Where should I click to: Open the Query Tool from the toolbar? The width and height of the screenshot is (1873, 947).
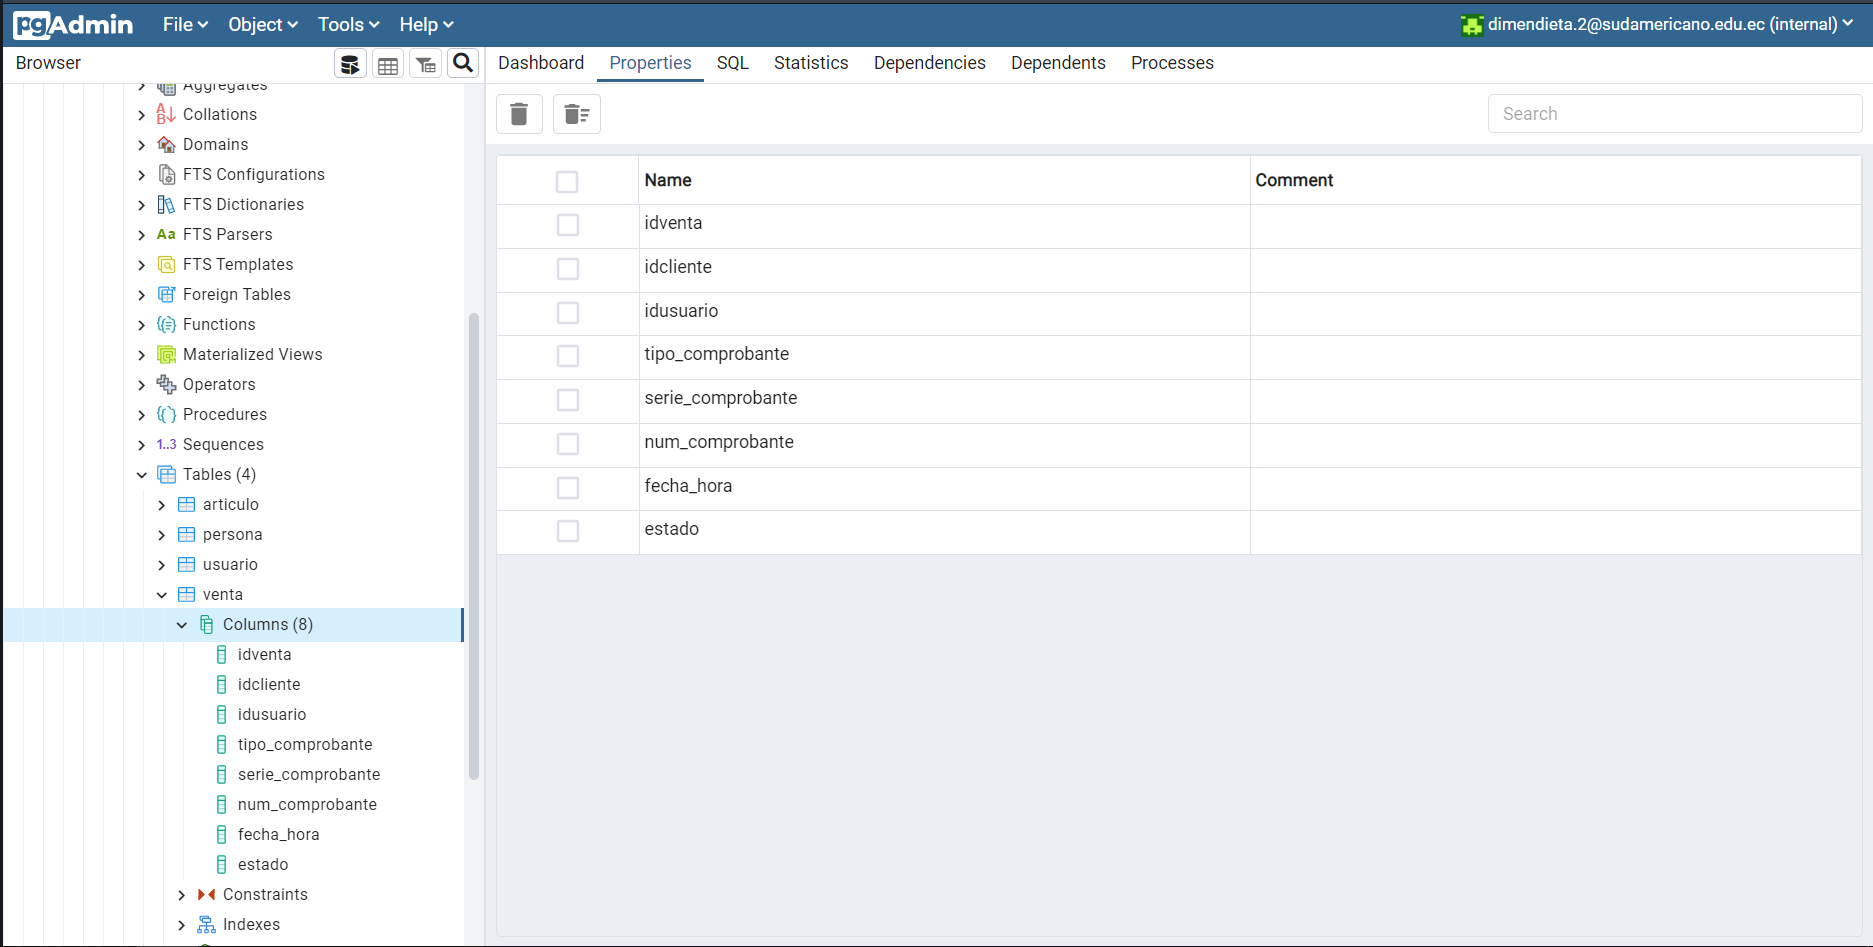click(x=350, y=63)
